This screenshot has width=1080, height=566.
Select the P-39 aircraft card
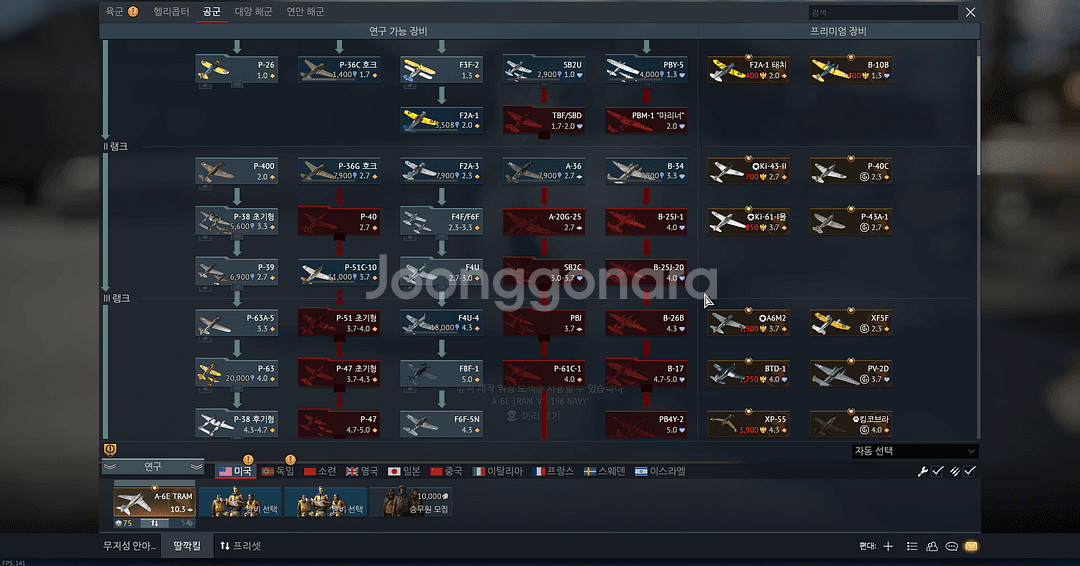237,272
